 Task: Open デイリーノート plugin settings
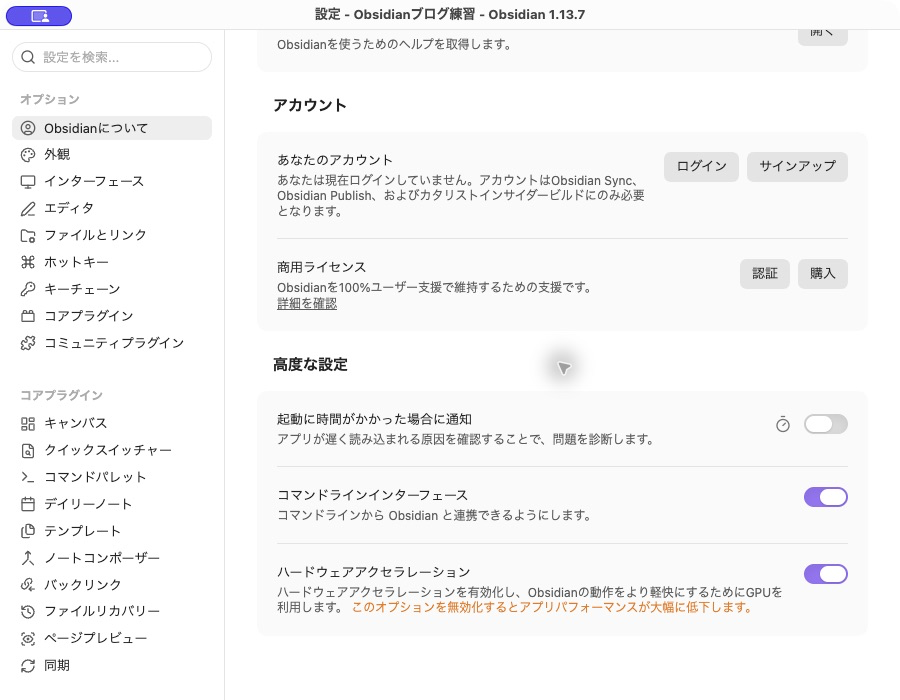(x=112, y=504)
